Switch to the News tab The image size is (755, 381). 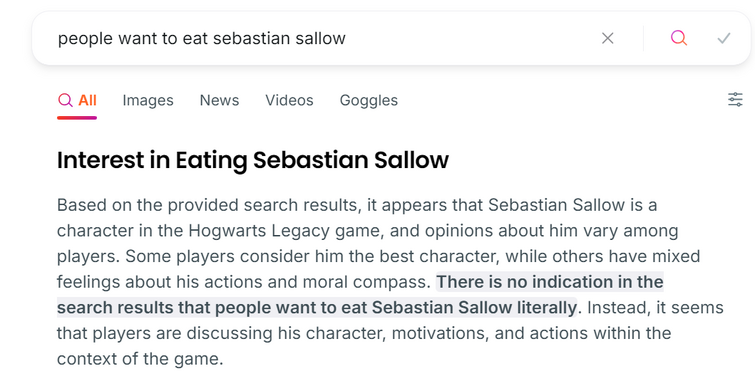(x=219, y=100)
